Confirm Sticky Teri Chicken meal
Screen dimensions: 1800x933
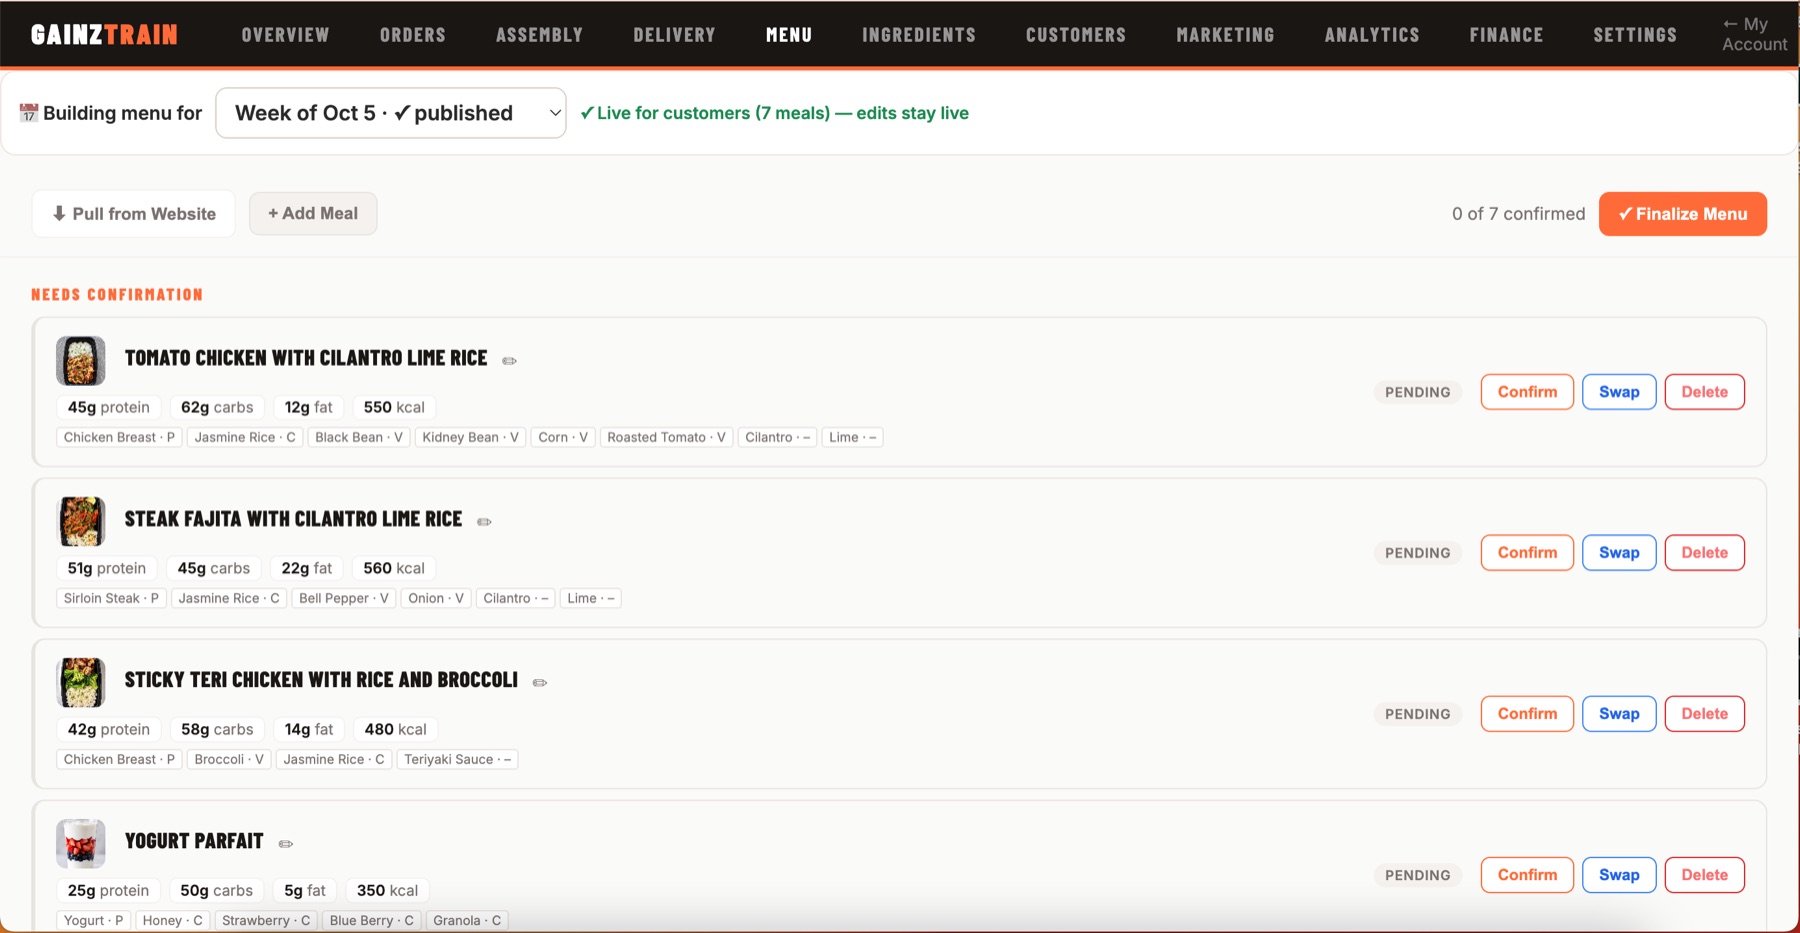tap(1527, 714)
